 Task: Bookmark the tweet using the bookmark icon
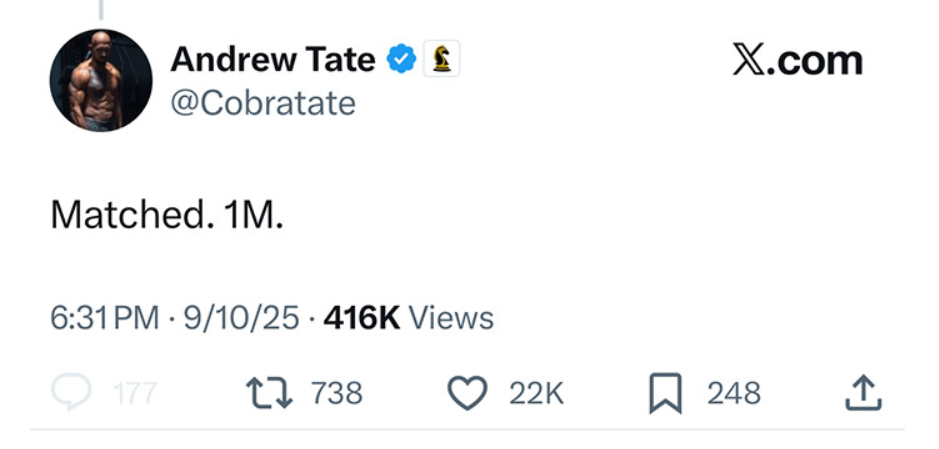[664, 393]
